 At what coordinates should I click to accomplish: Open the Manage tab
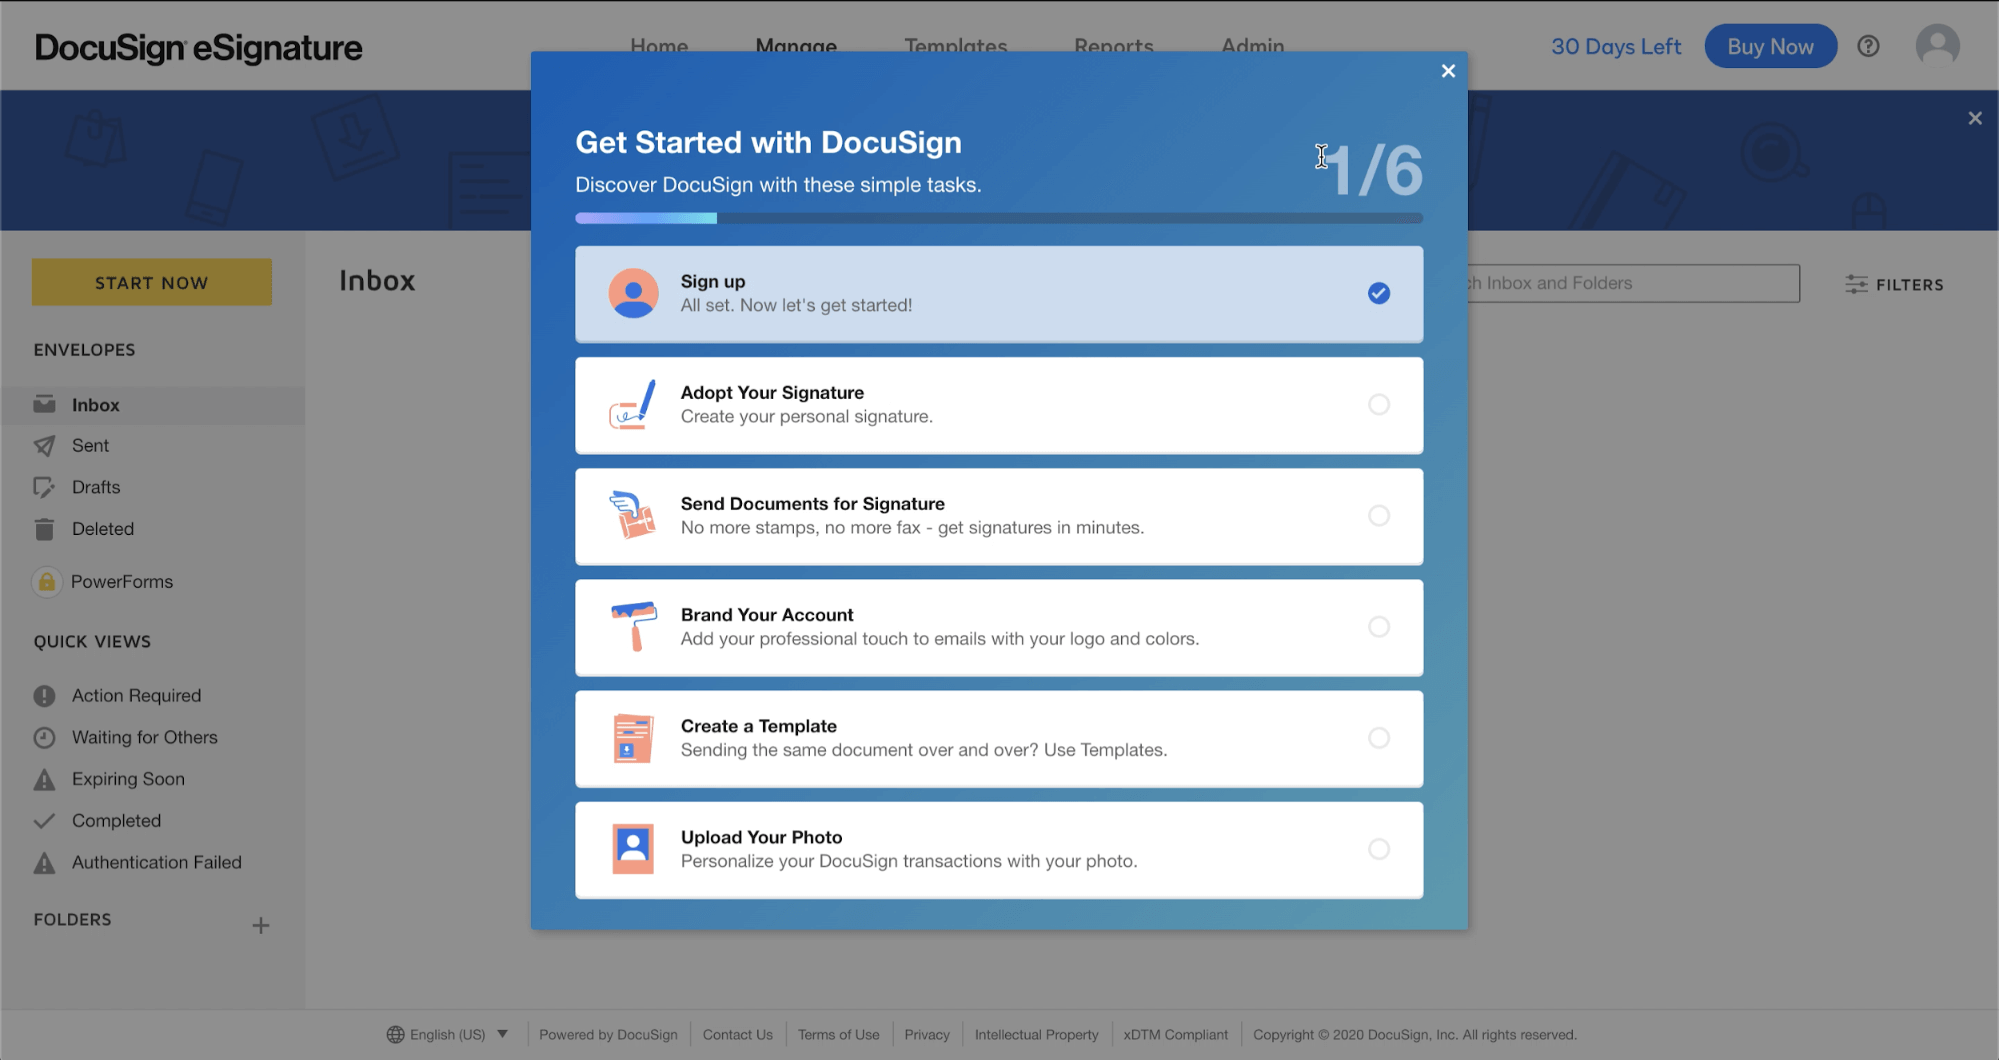tap(796, 46)
